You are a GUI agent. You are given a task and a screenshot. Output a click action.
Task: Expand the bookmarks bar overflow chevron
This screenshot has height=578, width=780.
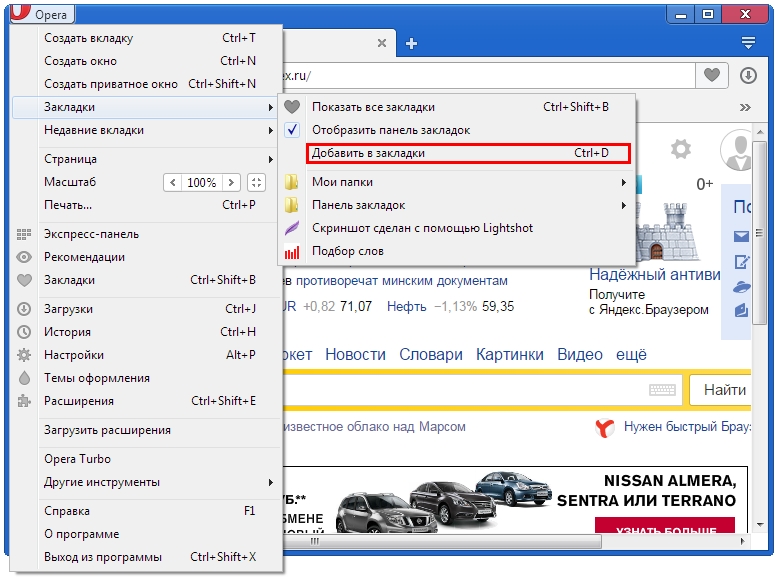point(745,107)
